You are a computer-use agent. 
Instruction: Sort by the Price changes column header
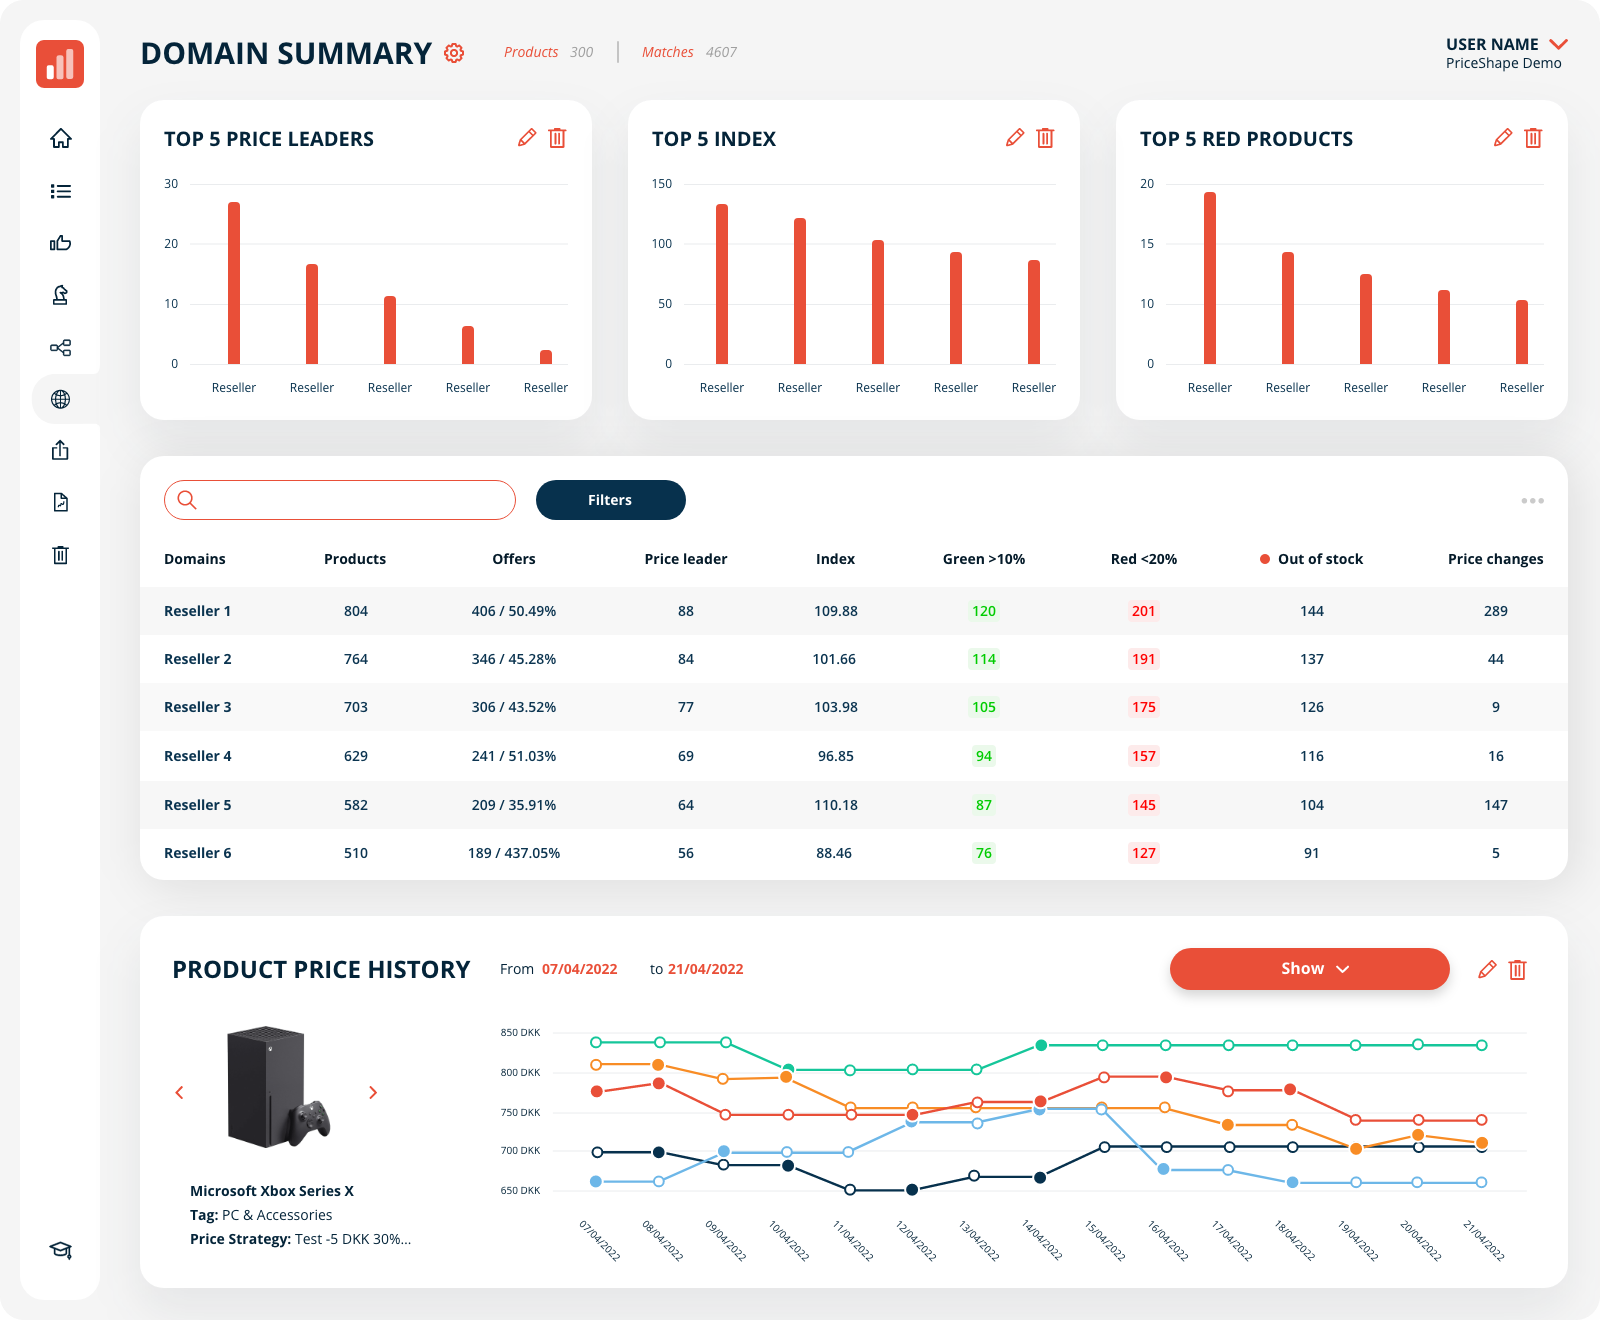1496,559
